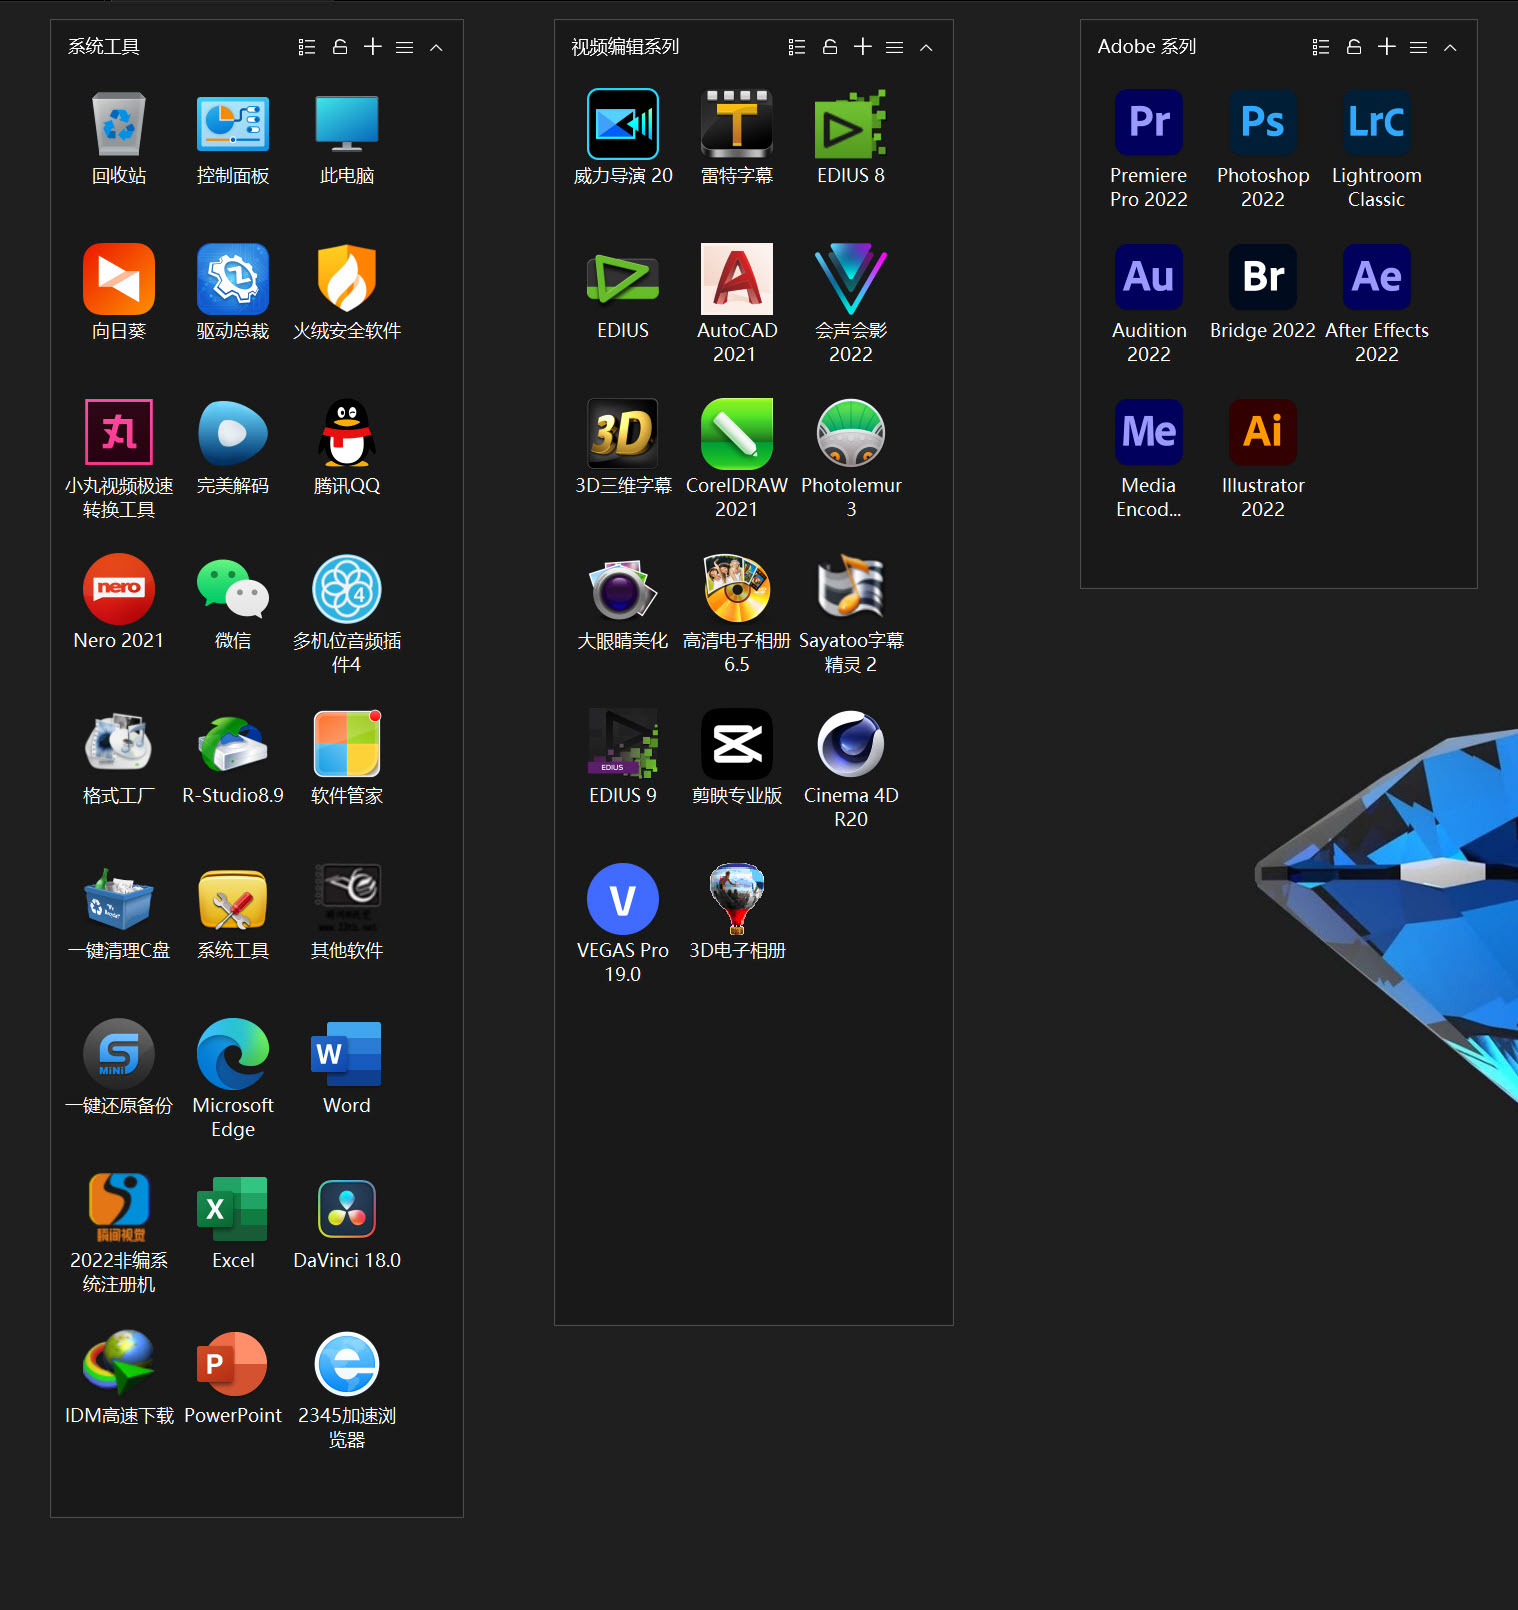1518x1610 pixels.
Task: Toggle lock on Adobe 系列 panel
Action: pyautogui.click(x=1354, y=47)
